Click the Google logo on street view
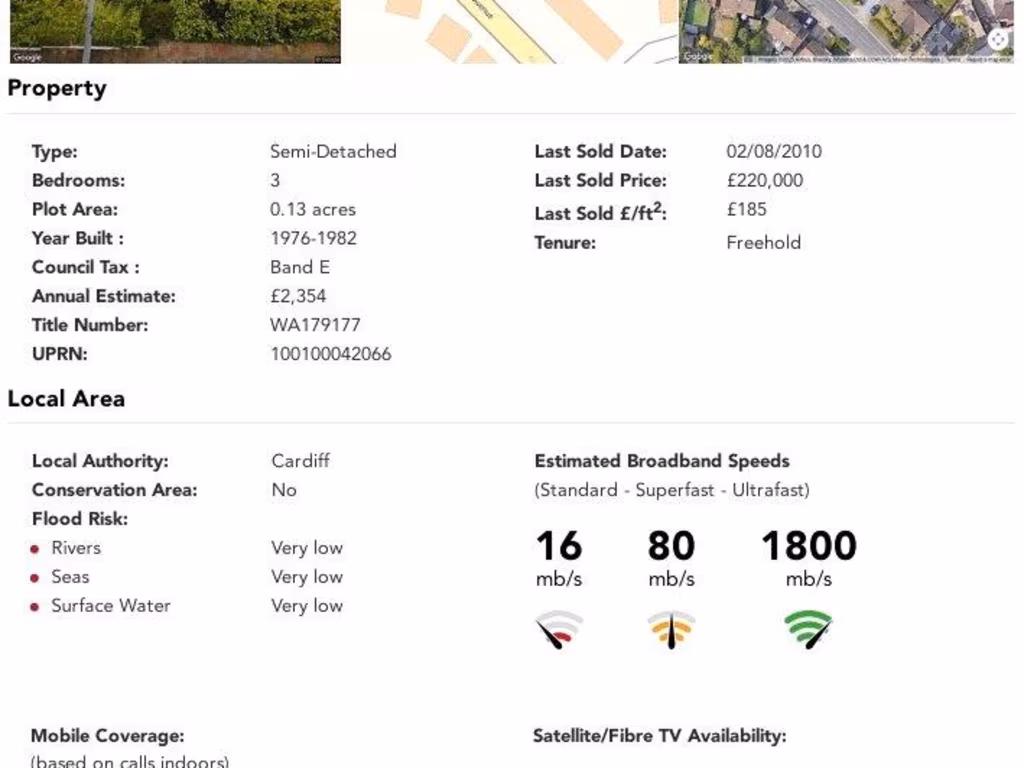1024x768 pixels. [27, 57]
